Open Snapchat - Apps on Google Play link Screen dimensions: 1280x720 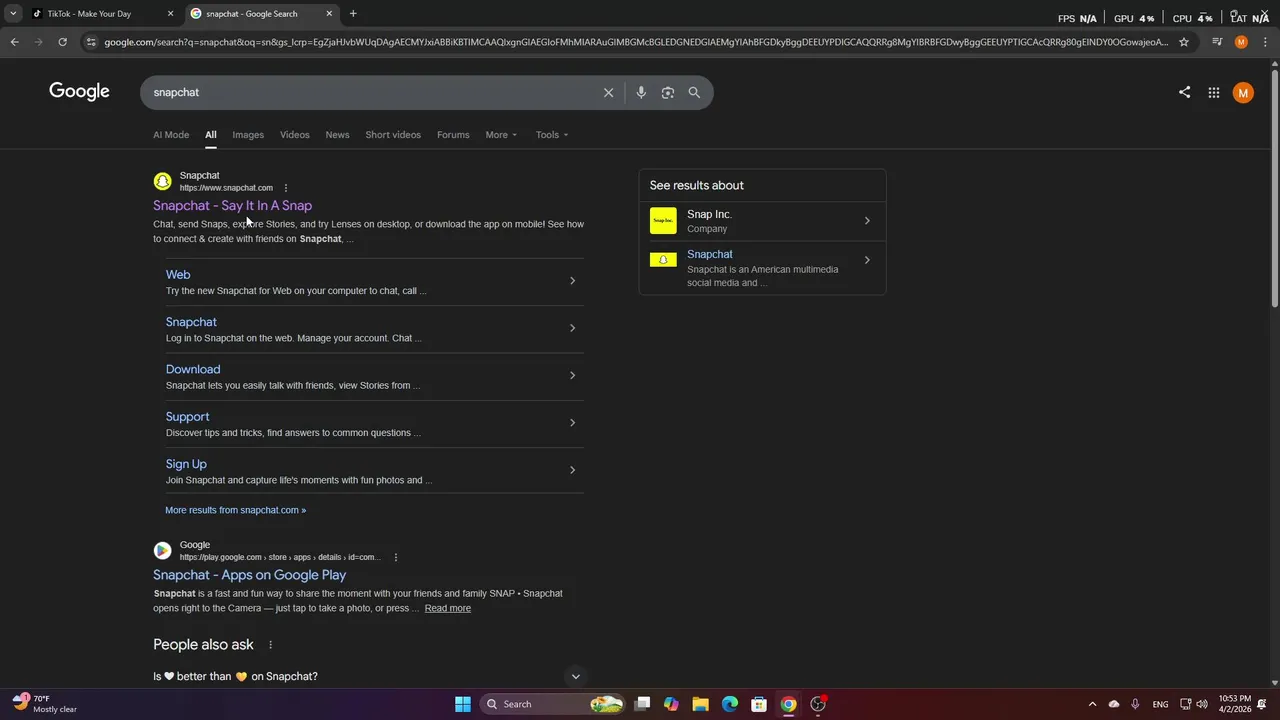[x=249, y=575]
